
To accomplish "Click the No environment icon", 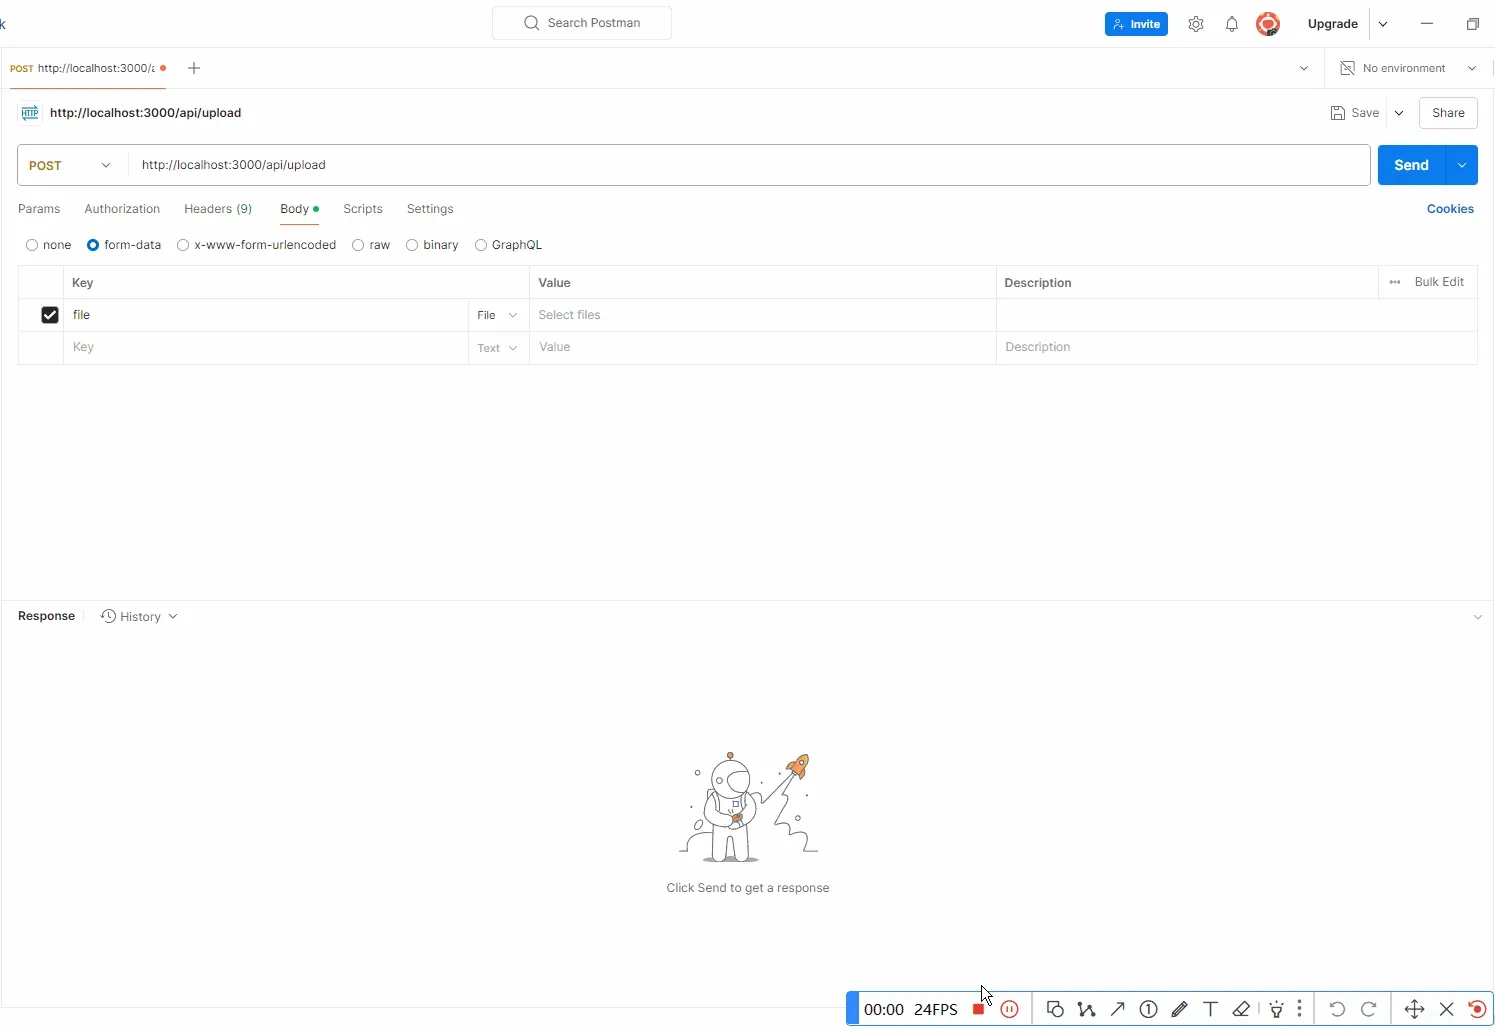I will [1348, 68].
